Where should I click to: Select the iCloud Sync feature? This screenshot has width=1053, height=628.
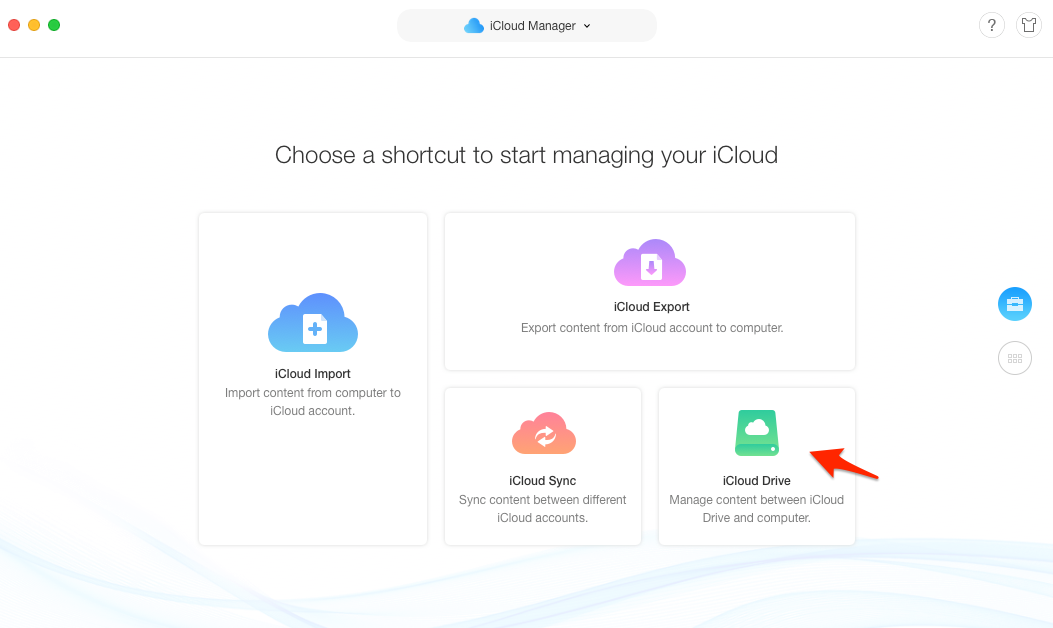[543, 466]
